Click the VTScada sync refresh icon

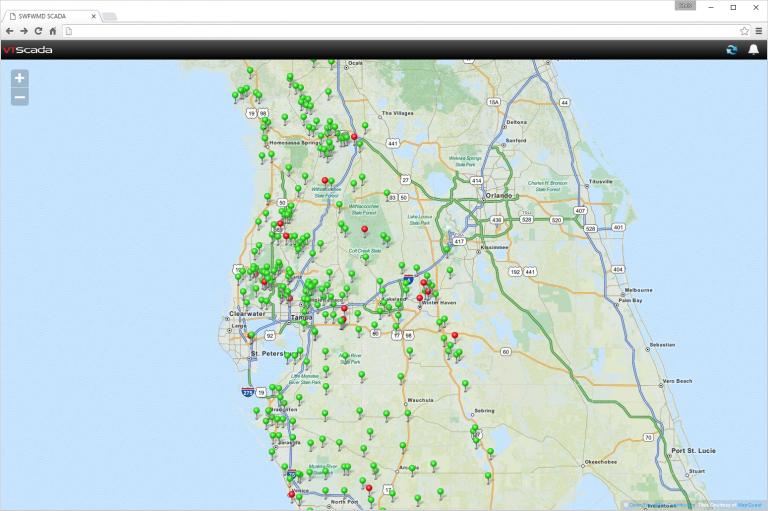coord(731,50)
